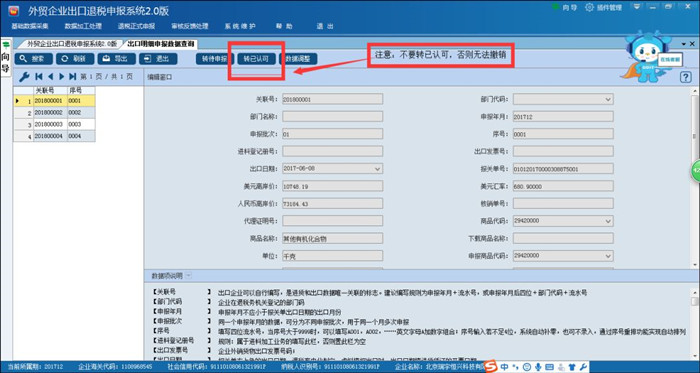Open the 退税正式申报 menu
The width and height of the screenshot is (700, 373).
[x=136, y=26]
